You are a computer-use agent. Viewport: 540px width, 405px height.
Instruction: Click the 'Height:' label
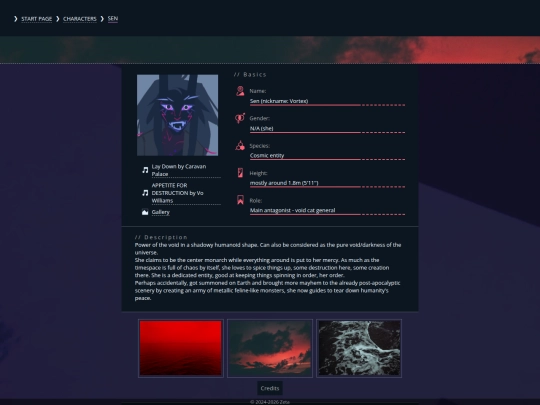258,173
